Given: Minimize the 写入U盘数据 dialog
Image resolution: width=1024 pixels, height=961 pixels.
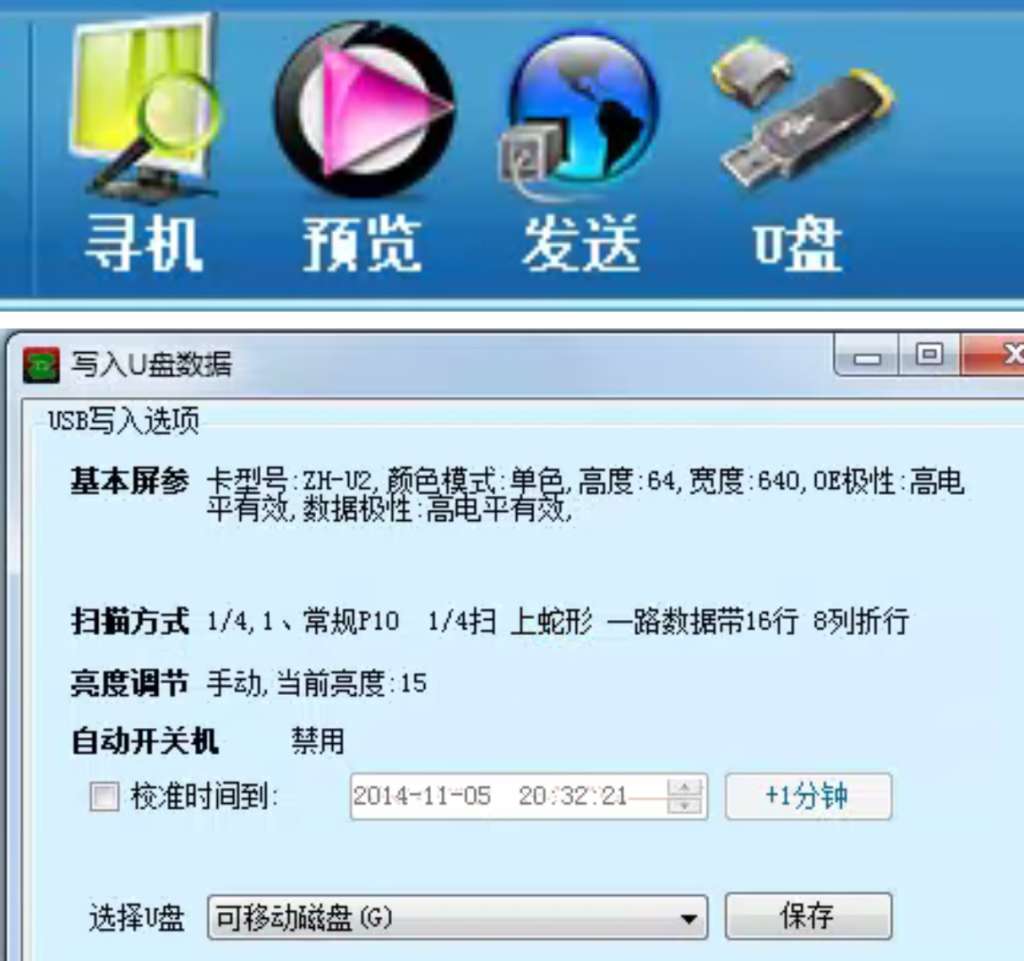Looking at the screenshot, I should (867, 356).
